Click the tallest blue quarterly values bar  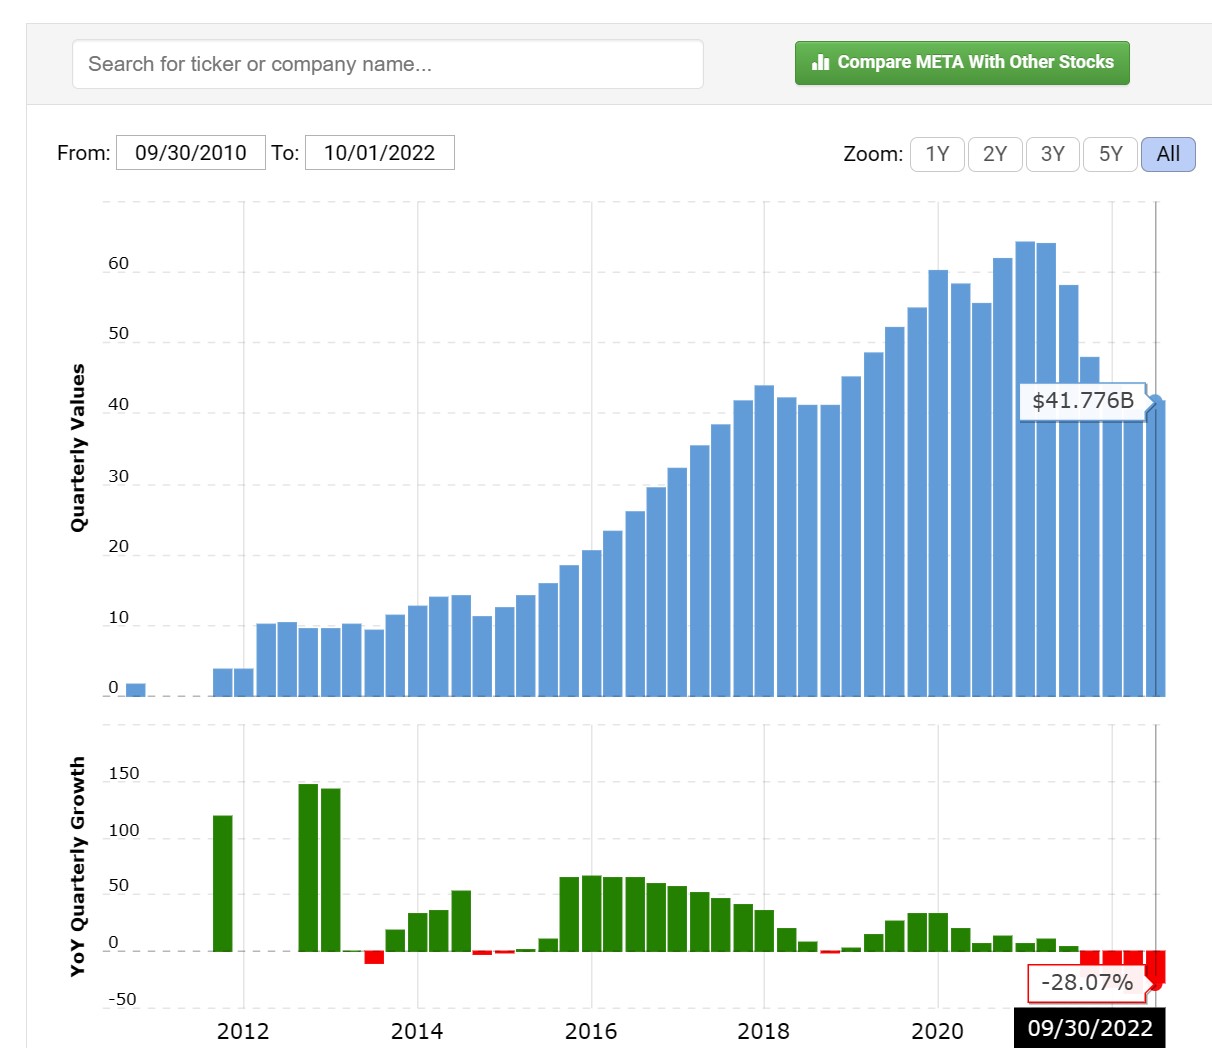[x=1025, y=468]
